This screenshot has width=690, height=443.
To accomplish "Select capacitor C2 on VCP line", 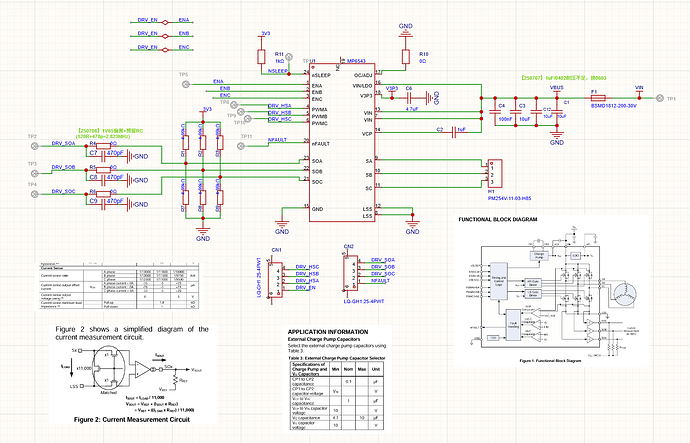I will click(x=455, y=133).
